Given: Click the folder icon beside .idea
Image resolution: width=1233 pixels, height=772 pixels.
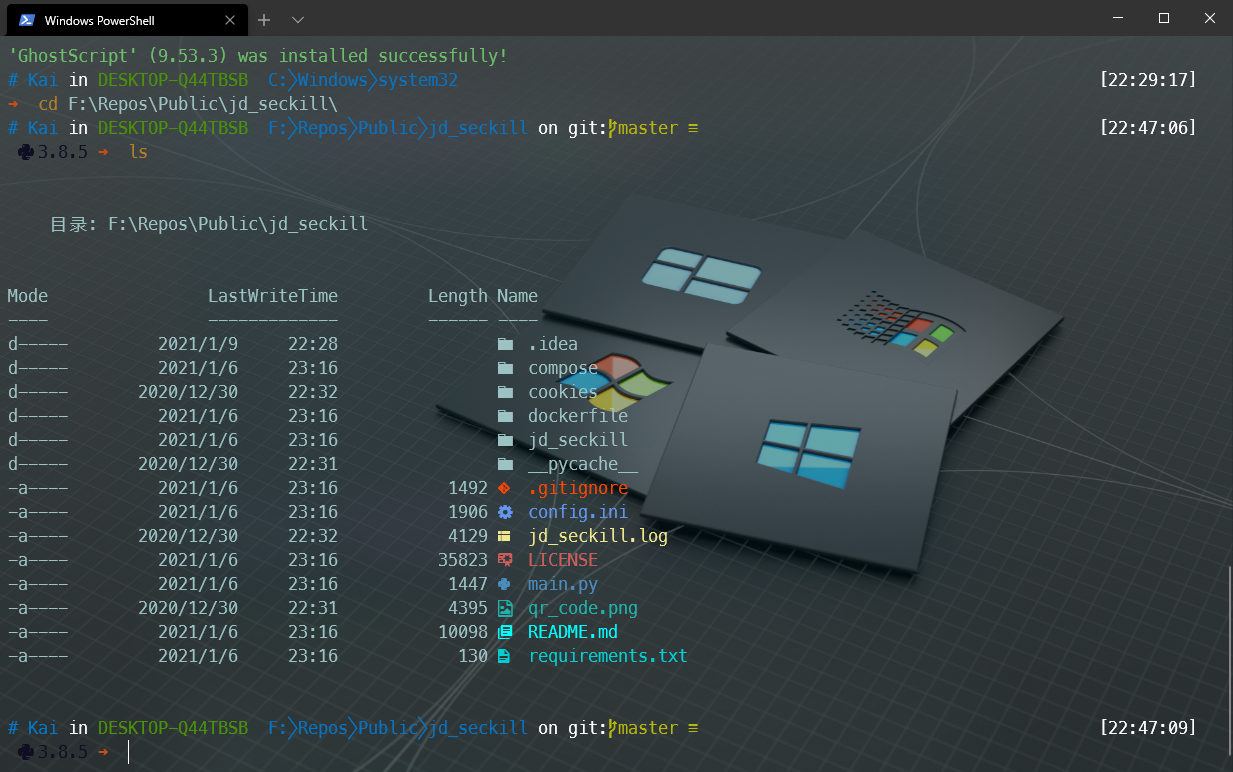Looking at the screenshot, I should coord(505,344).
